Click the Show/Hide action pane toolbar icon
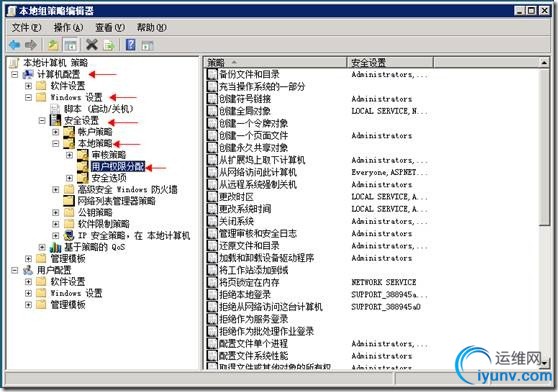Screen dimensions: 558x392 (x=147, y=45)
